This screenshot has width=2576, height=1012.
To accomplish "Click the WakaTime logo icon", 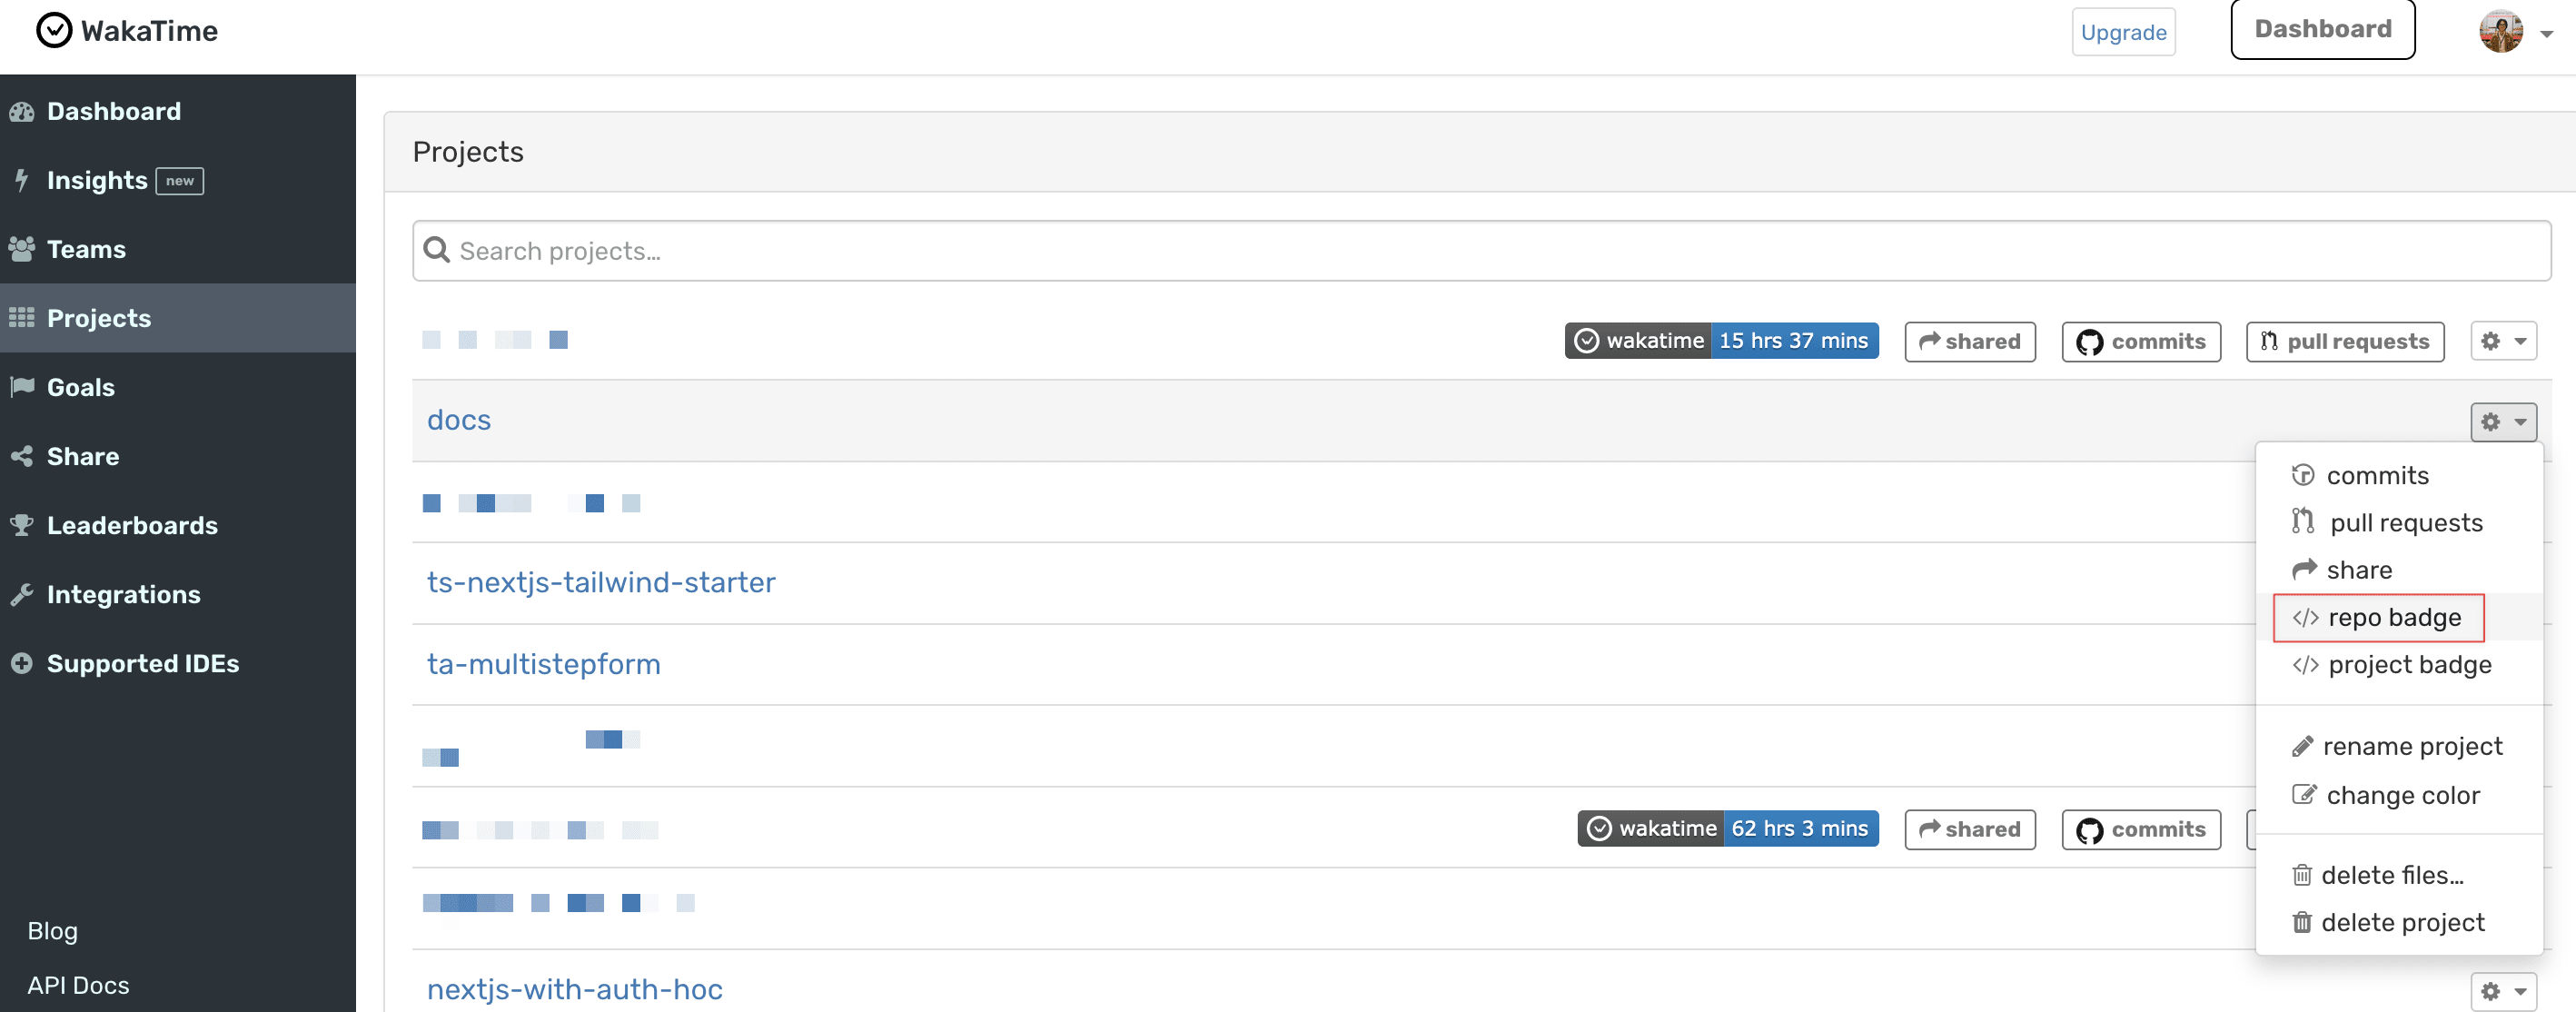I will click(x=54, y=31).
